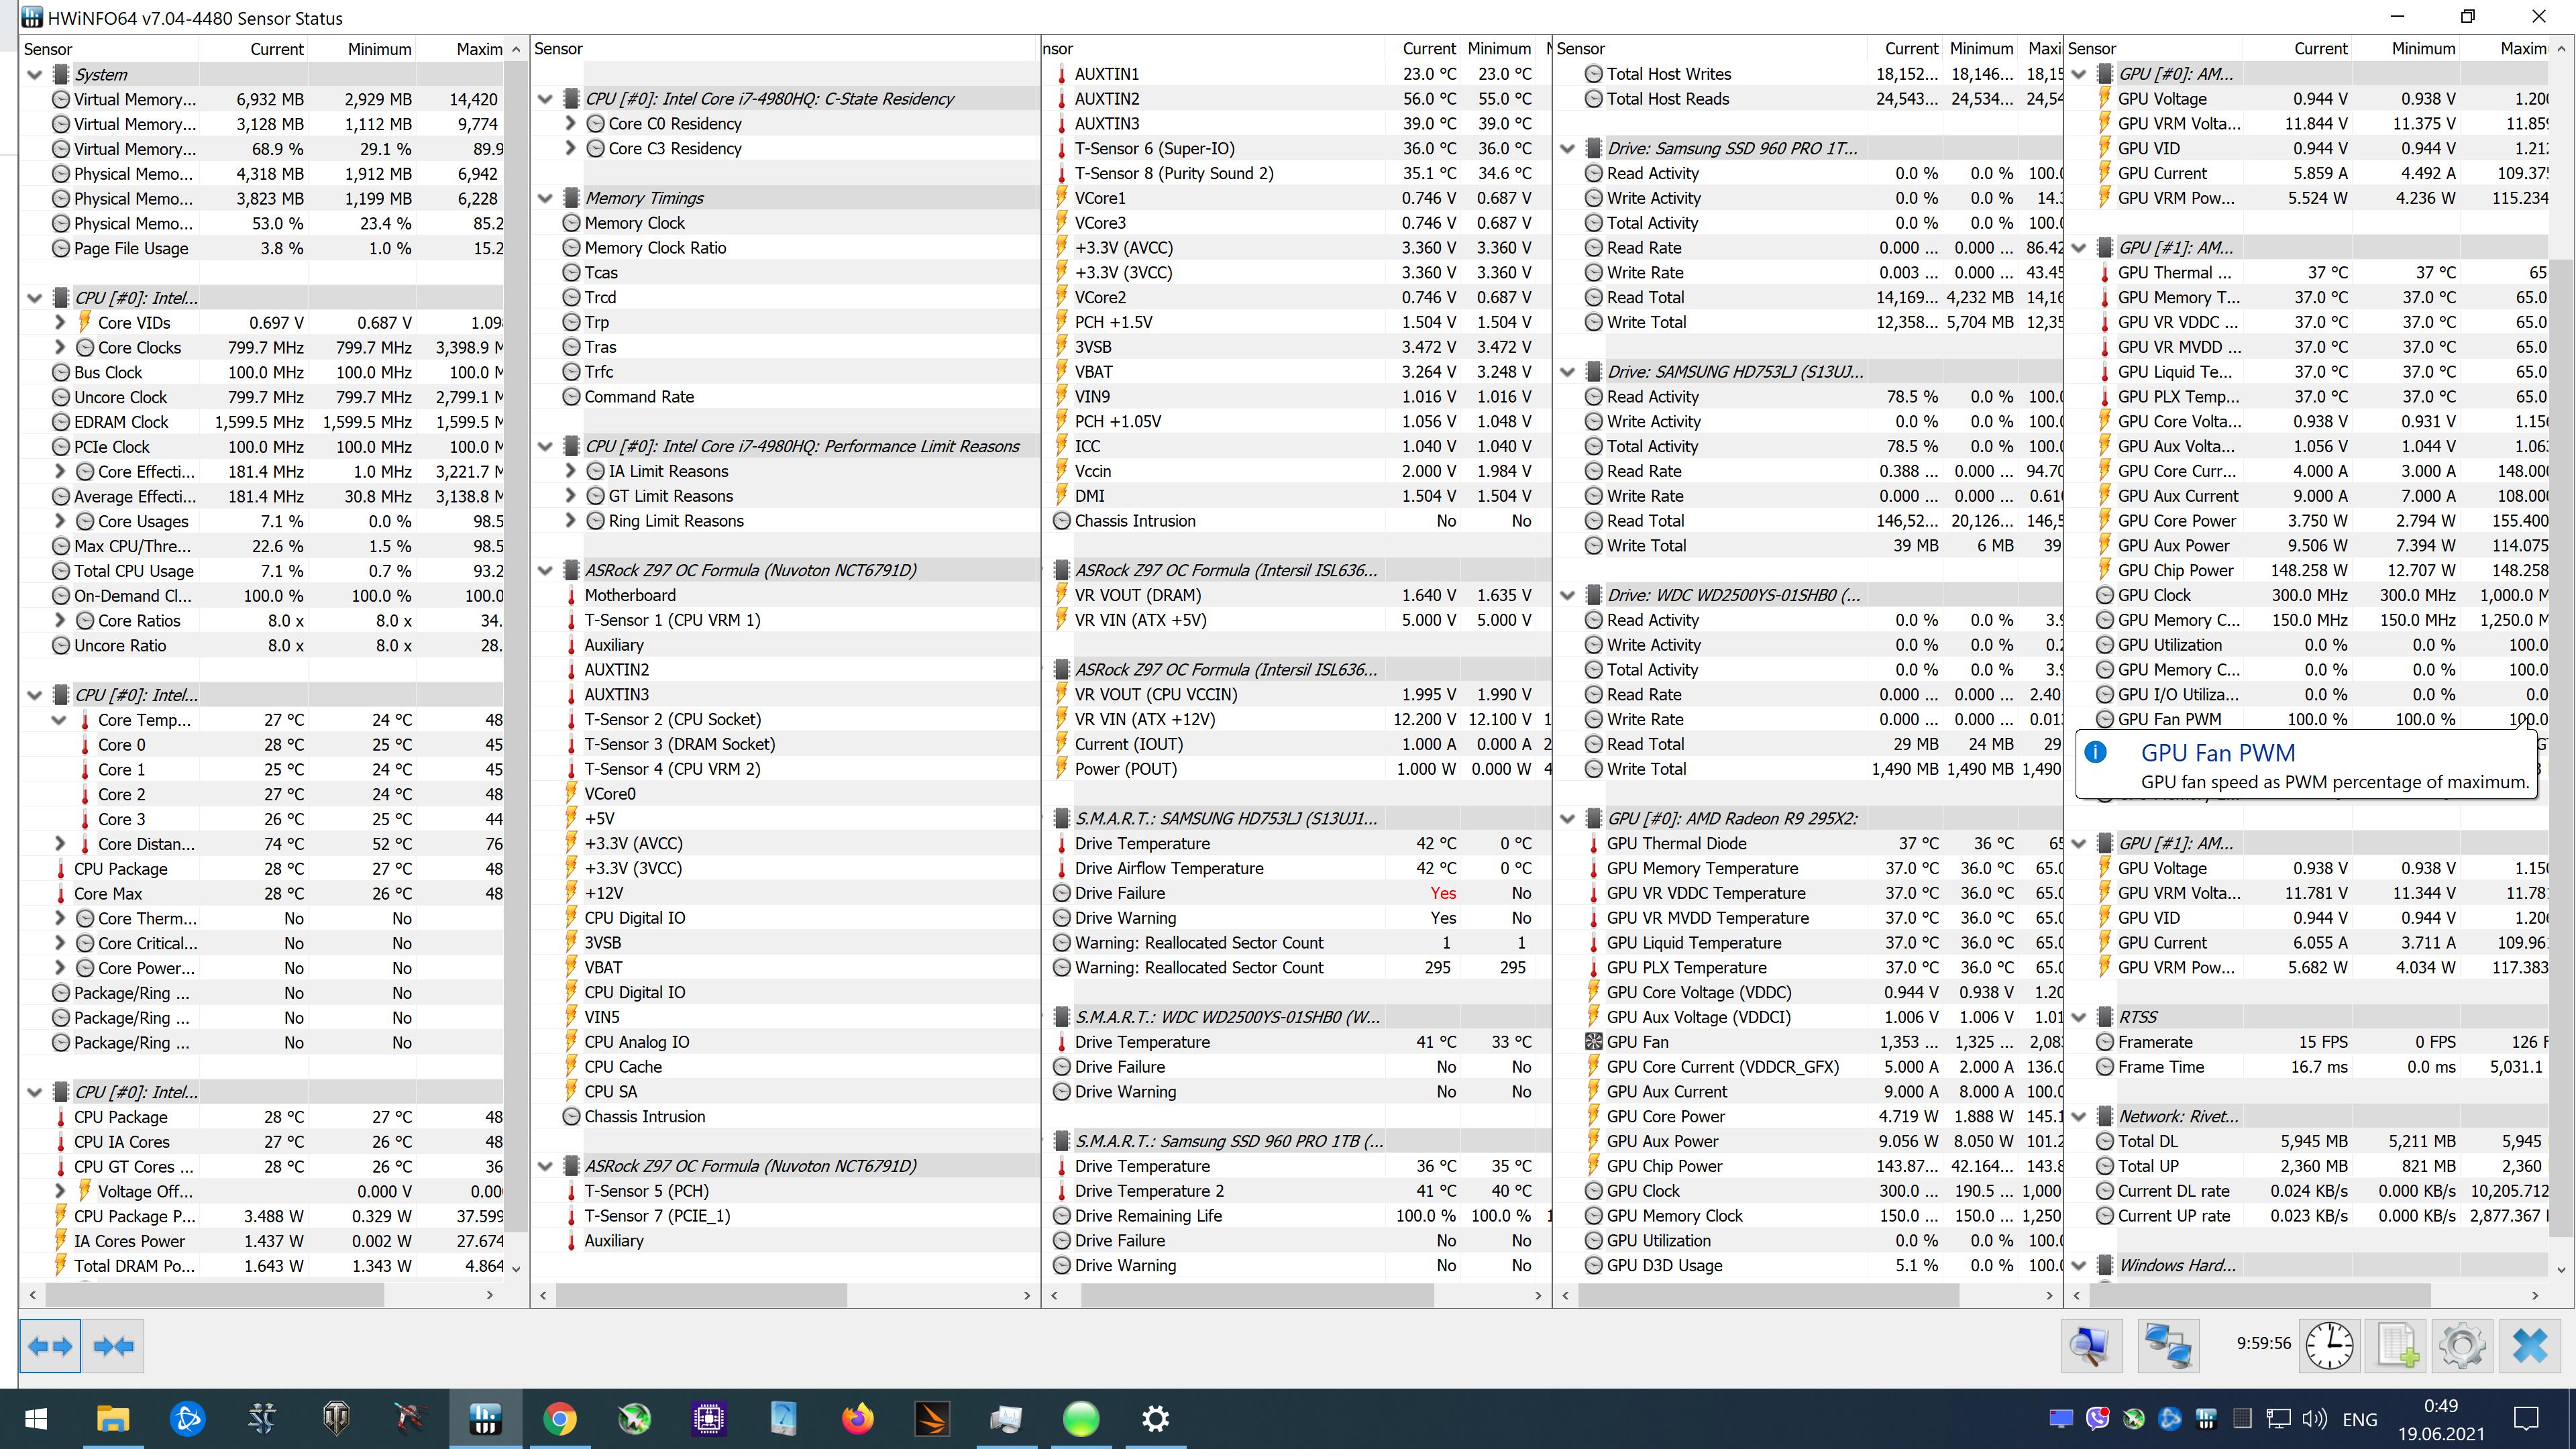The image size is (2576, 1449).
Task: Open Firefox from the taskbar
Action: click(857, 1418)
